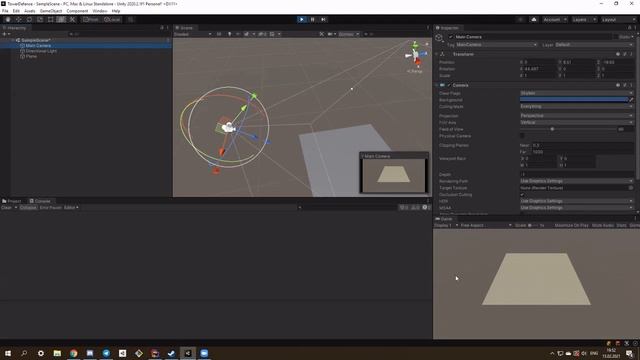This screenshot has width=640, height=360.
Task: Open the Tag dropdown
Action: (x=496, y=44)
